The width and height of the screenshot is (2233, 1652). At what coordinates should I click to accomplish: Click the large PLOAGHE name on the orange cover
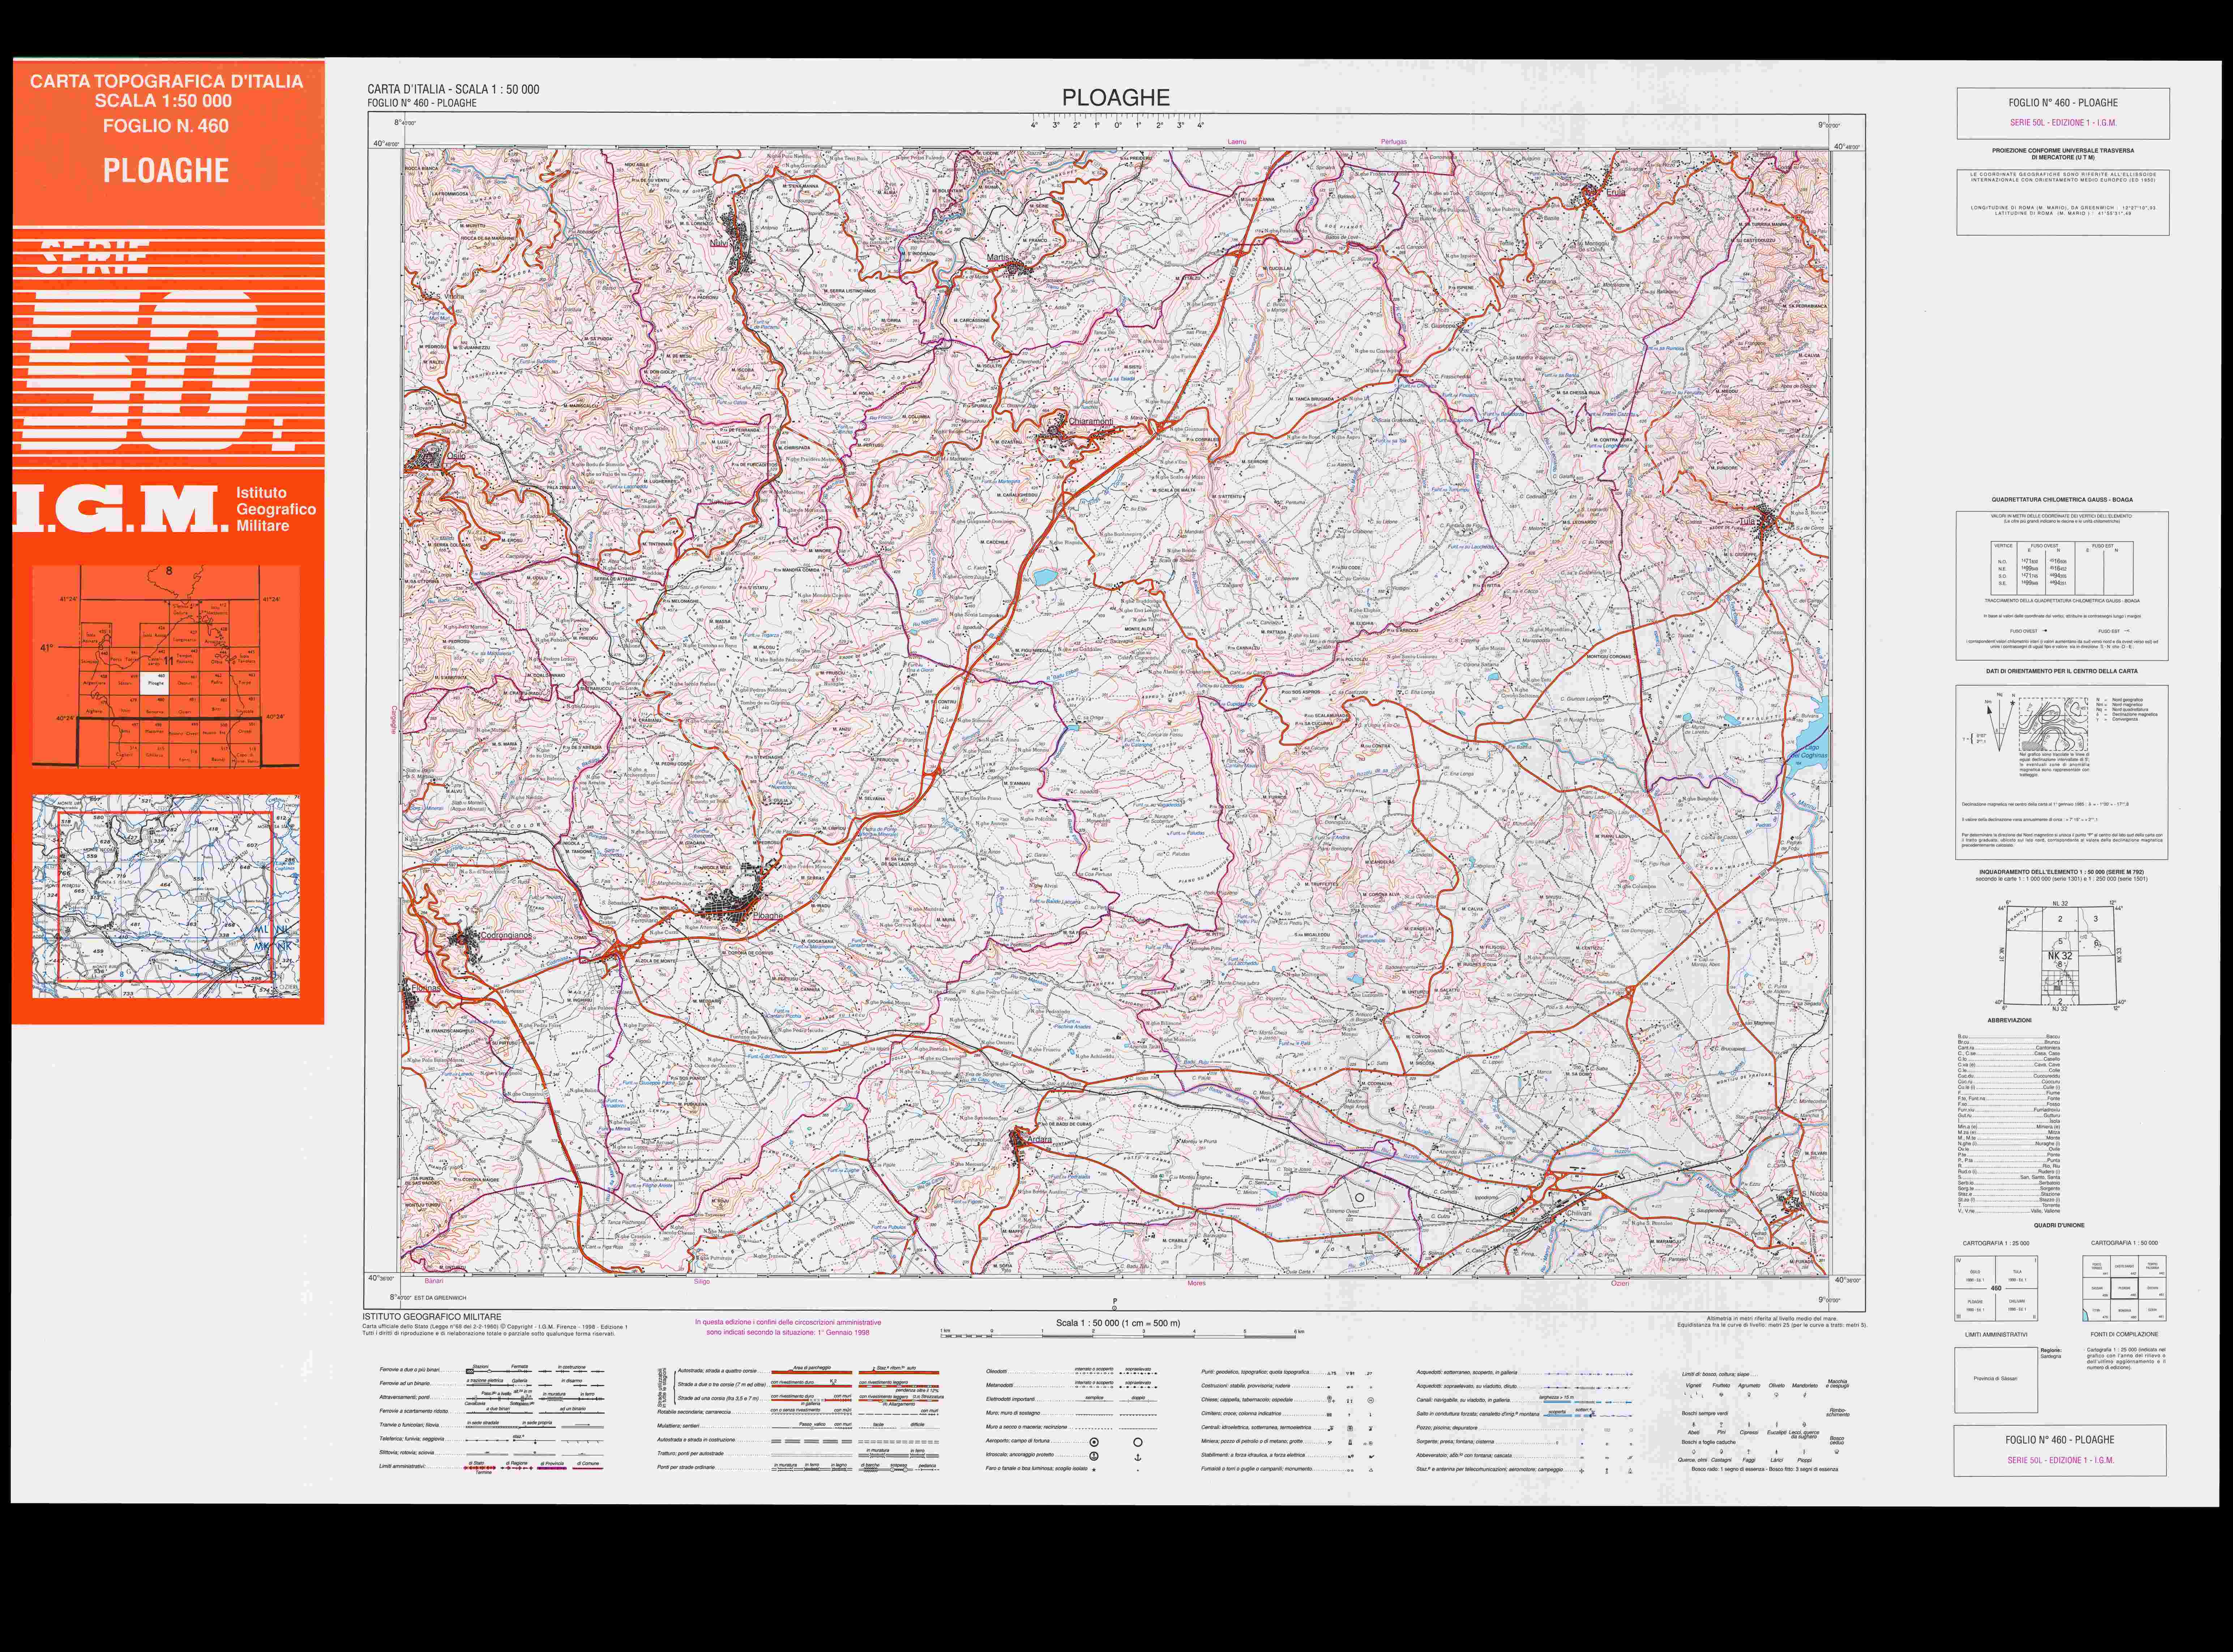[x=166, y=171]
